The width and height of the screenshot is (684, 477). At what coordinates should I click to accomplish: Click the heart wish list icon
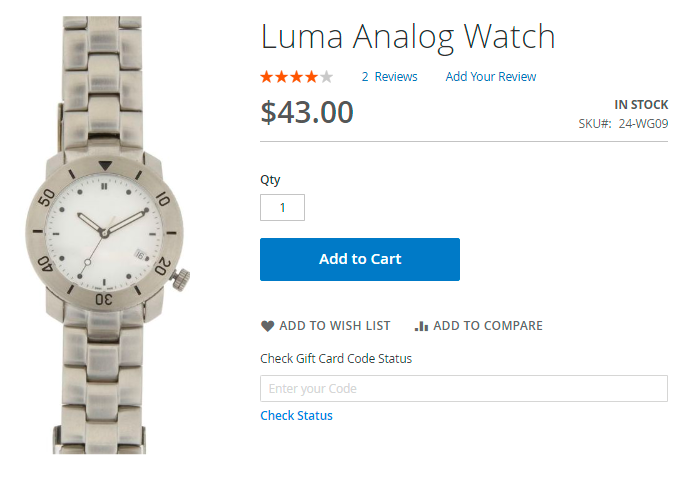click(x=267, y=326)
